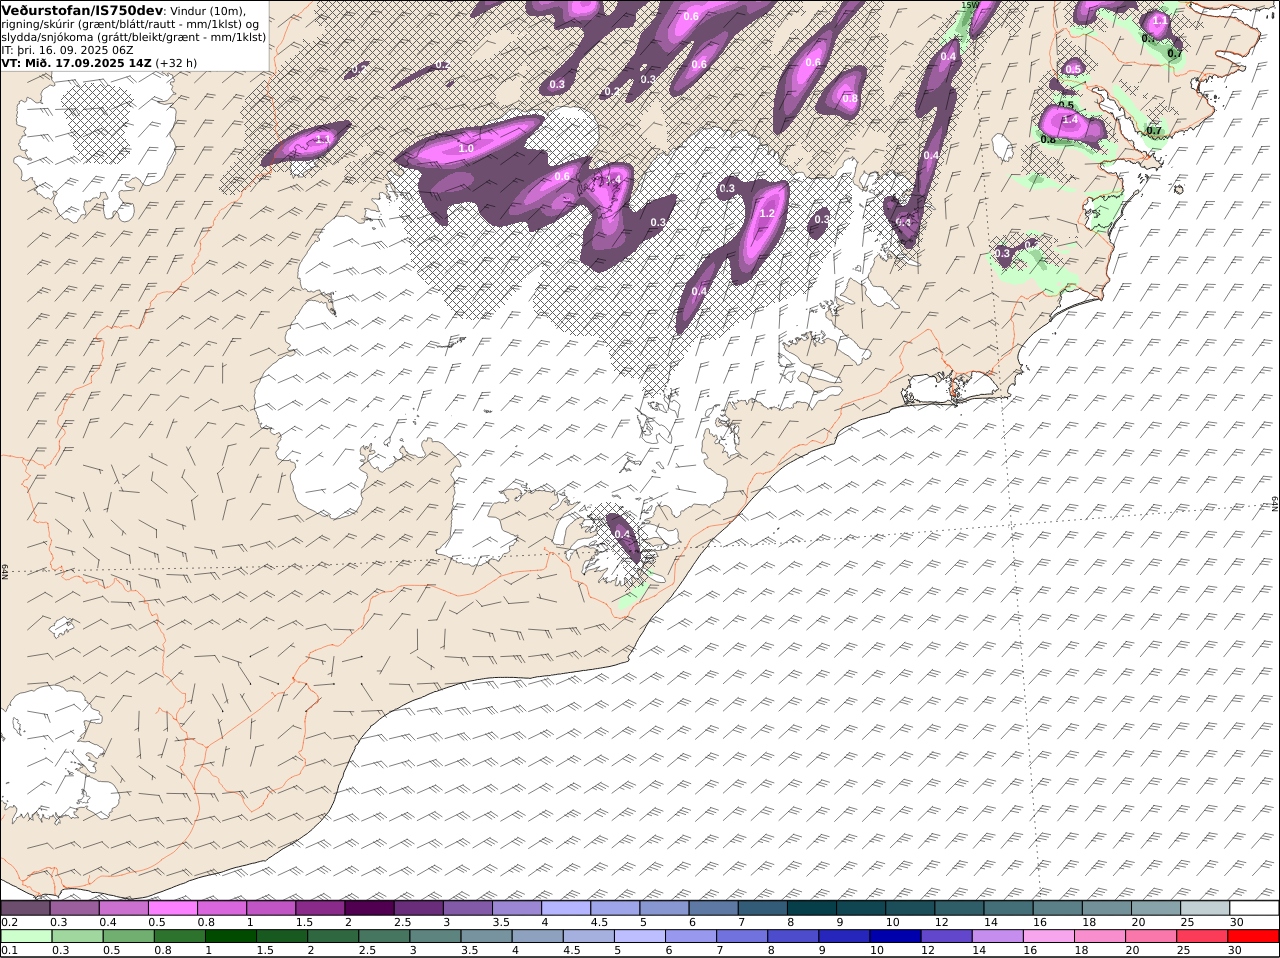
Task: Click bright red swatch ending the rain legend
Action: (x=1254, y=936)
